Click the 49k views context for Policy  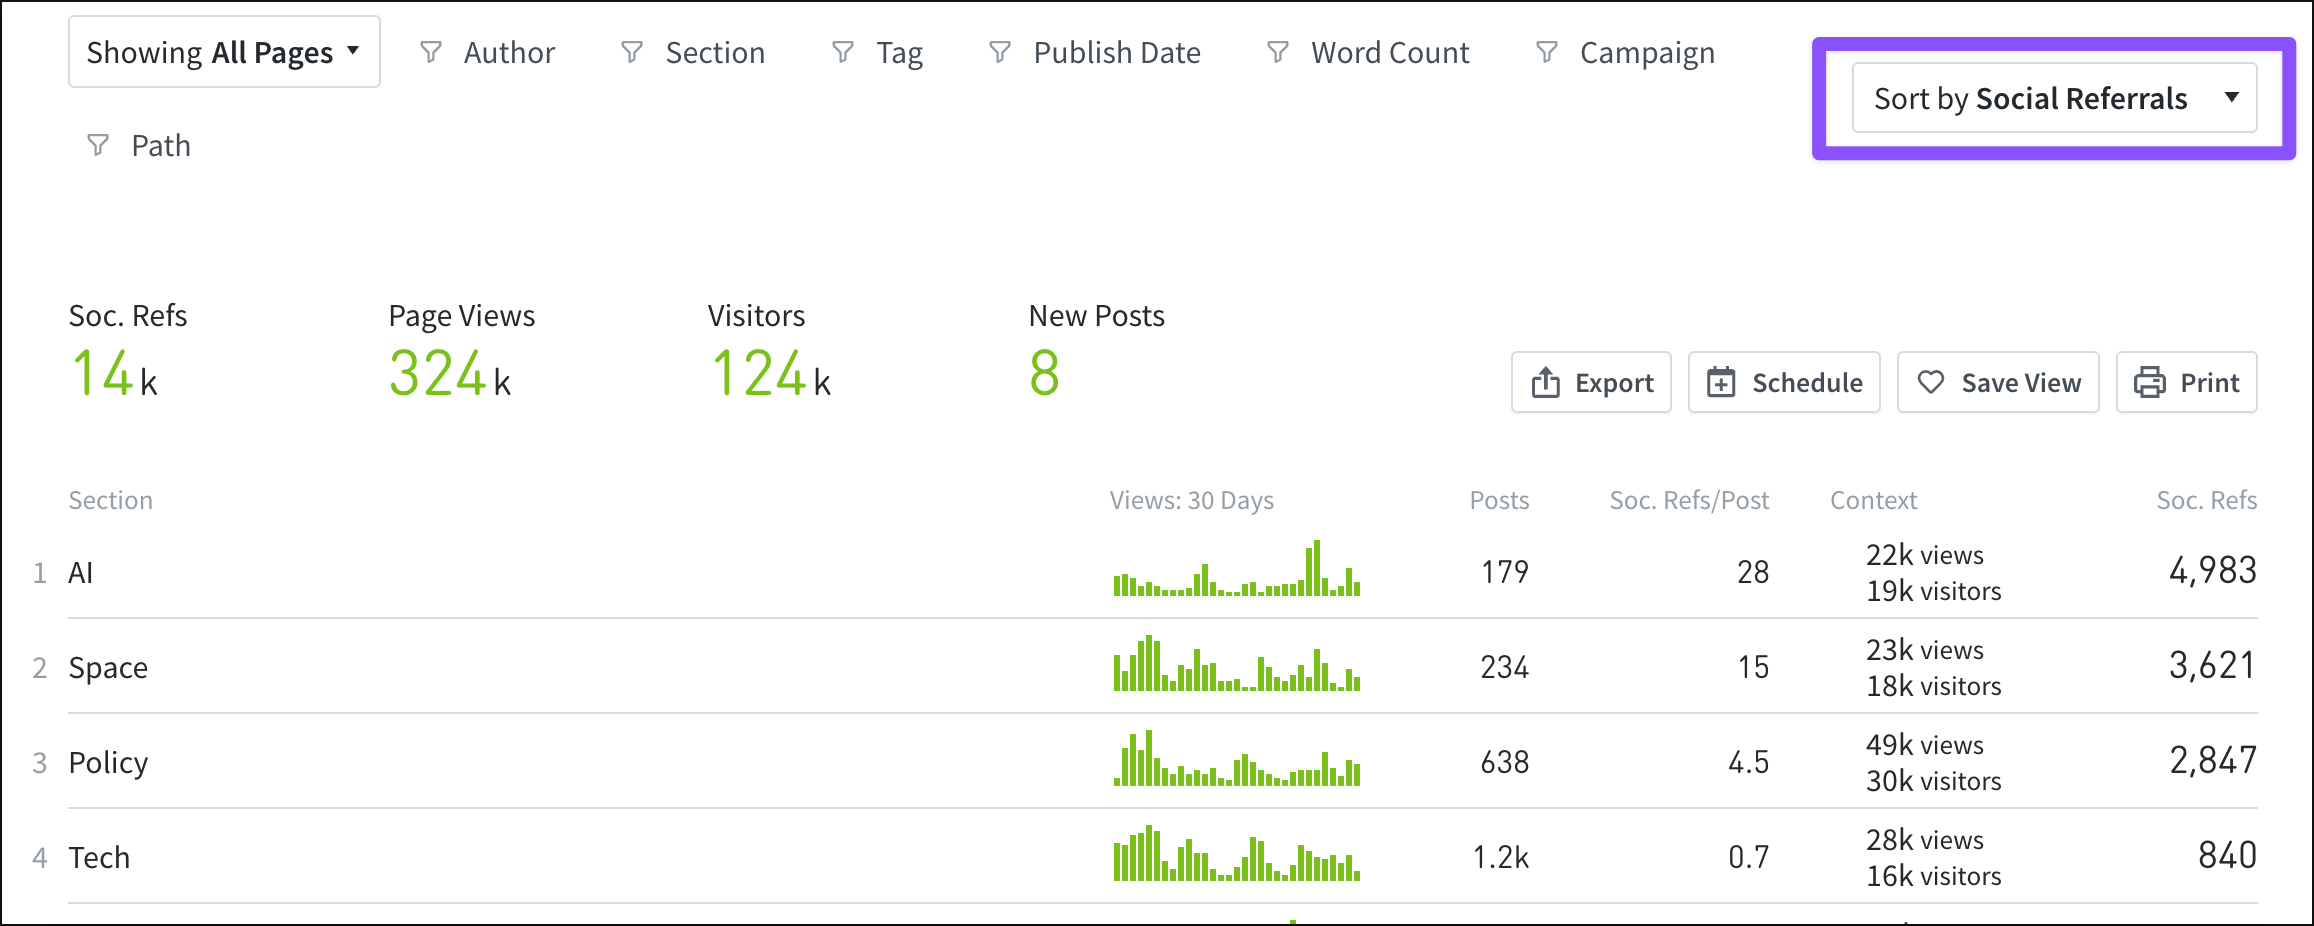click(x=1925, y=745)
